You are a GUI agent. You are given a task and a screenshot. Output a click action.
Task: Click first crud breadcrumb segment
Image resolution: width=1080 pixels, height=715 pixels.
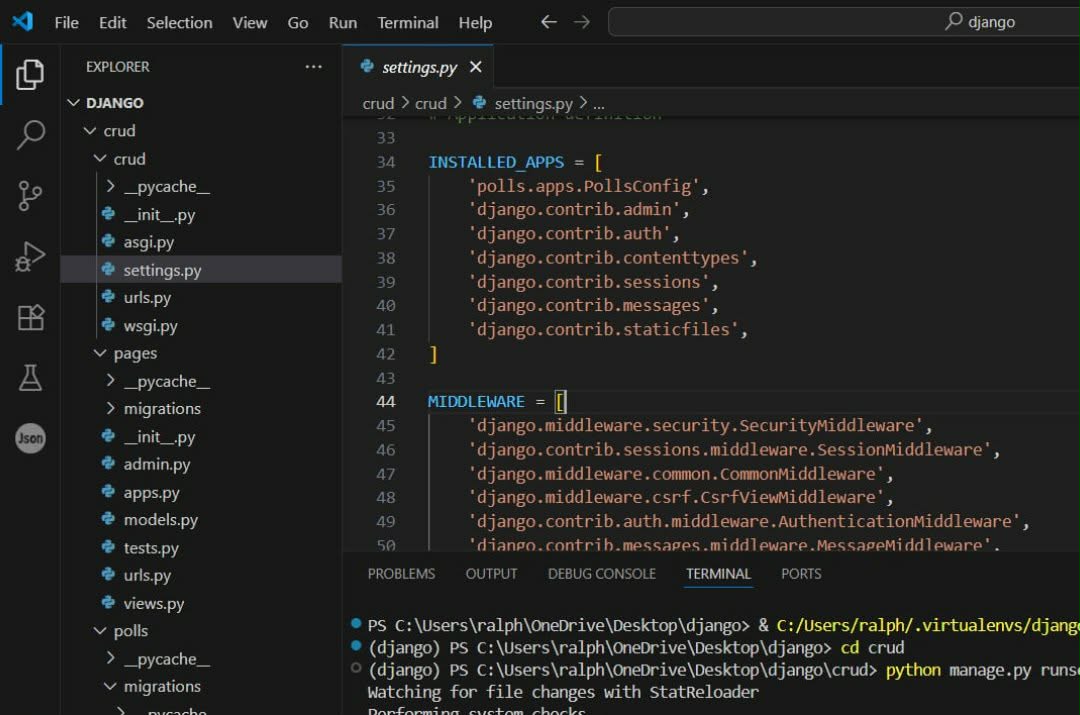(x=378, y=103)
